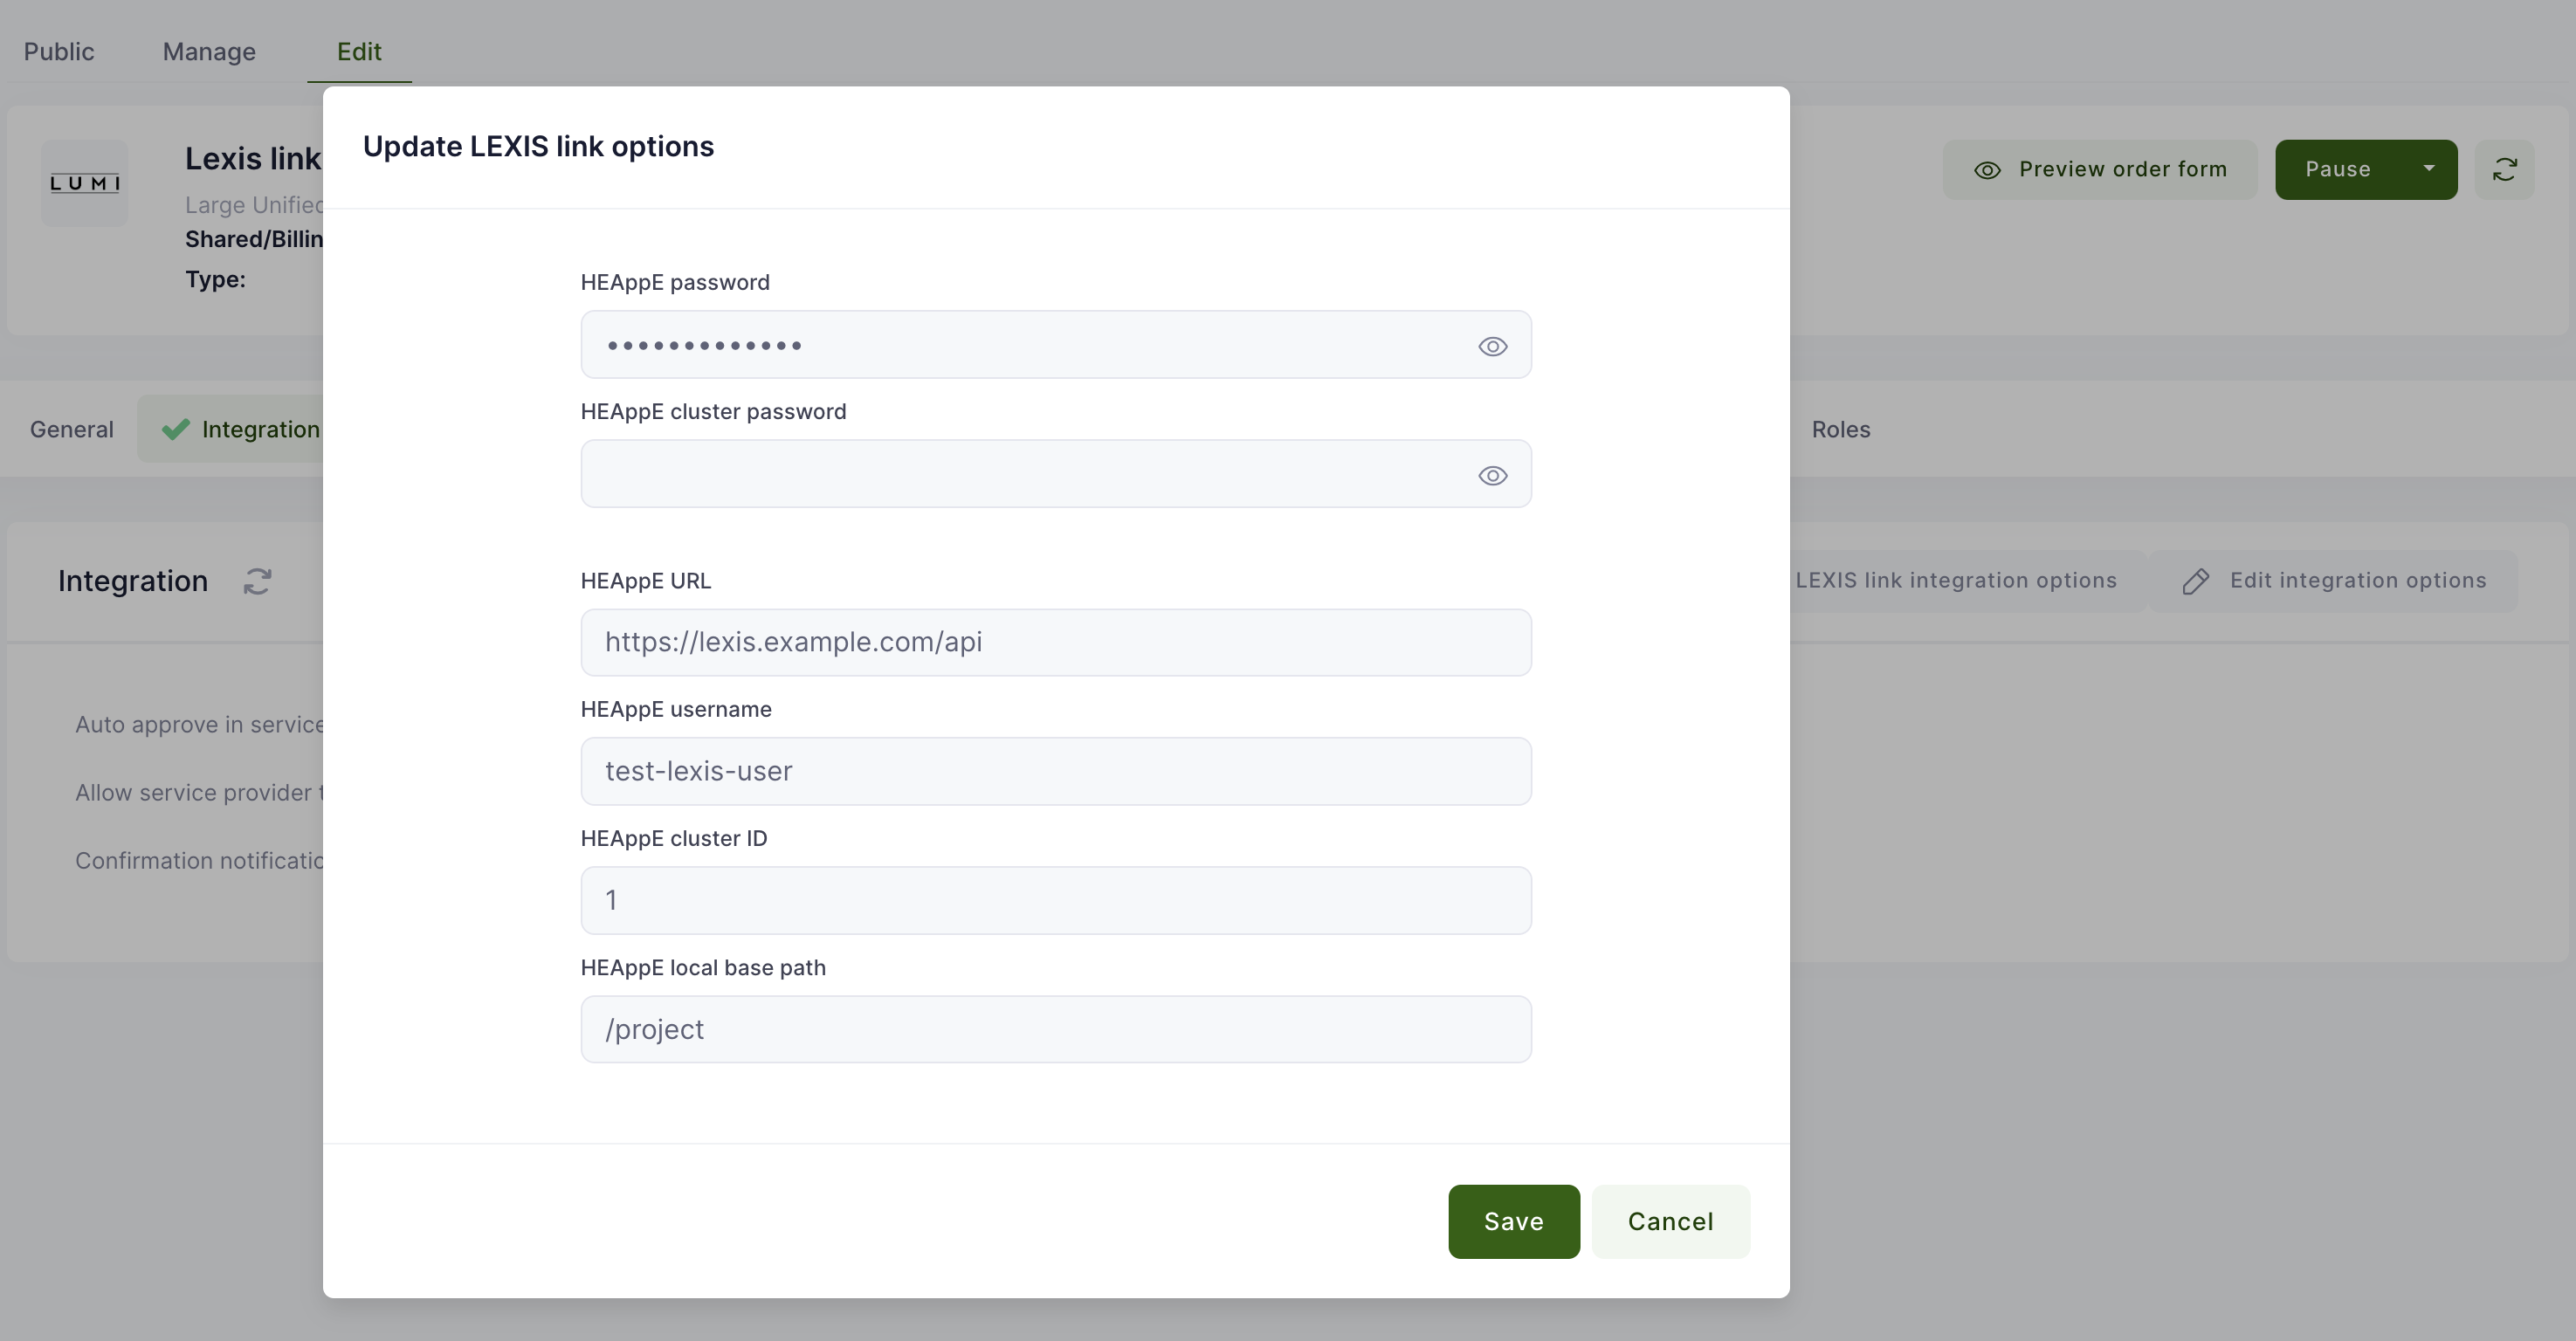Click the green checkmark on Integration tab

[x=176, y=429]
